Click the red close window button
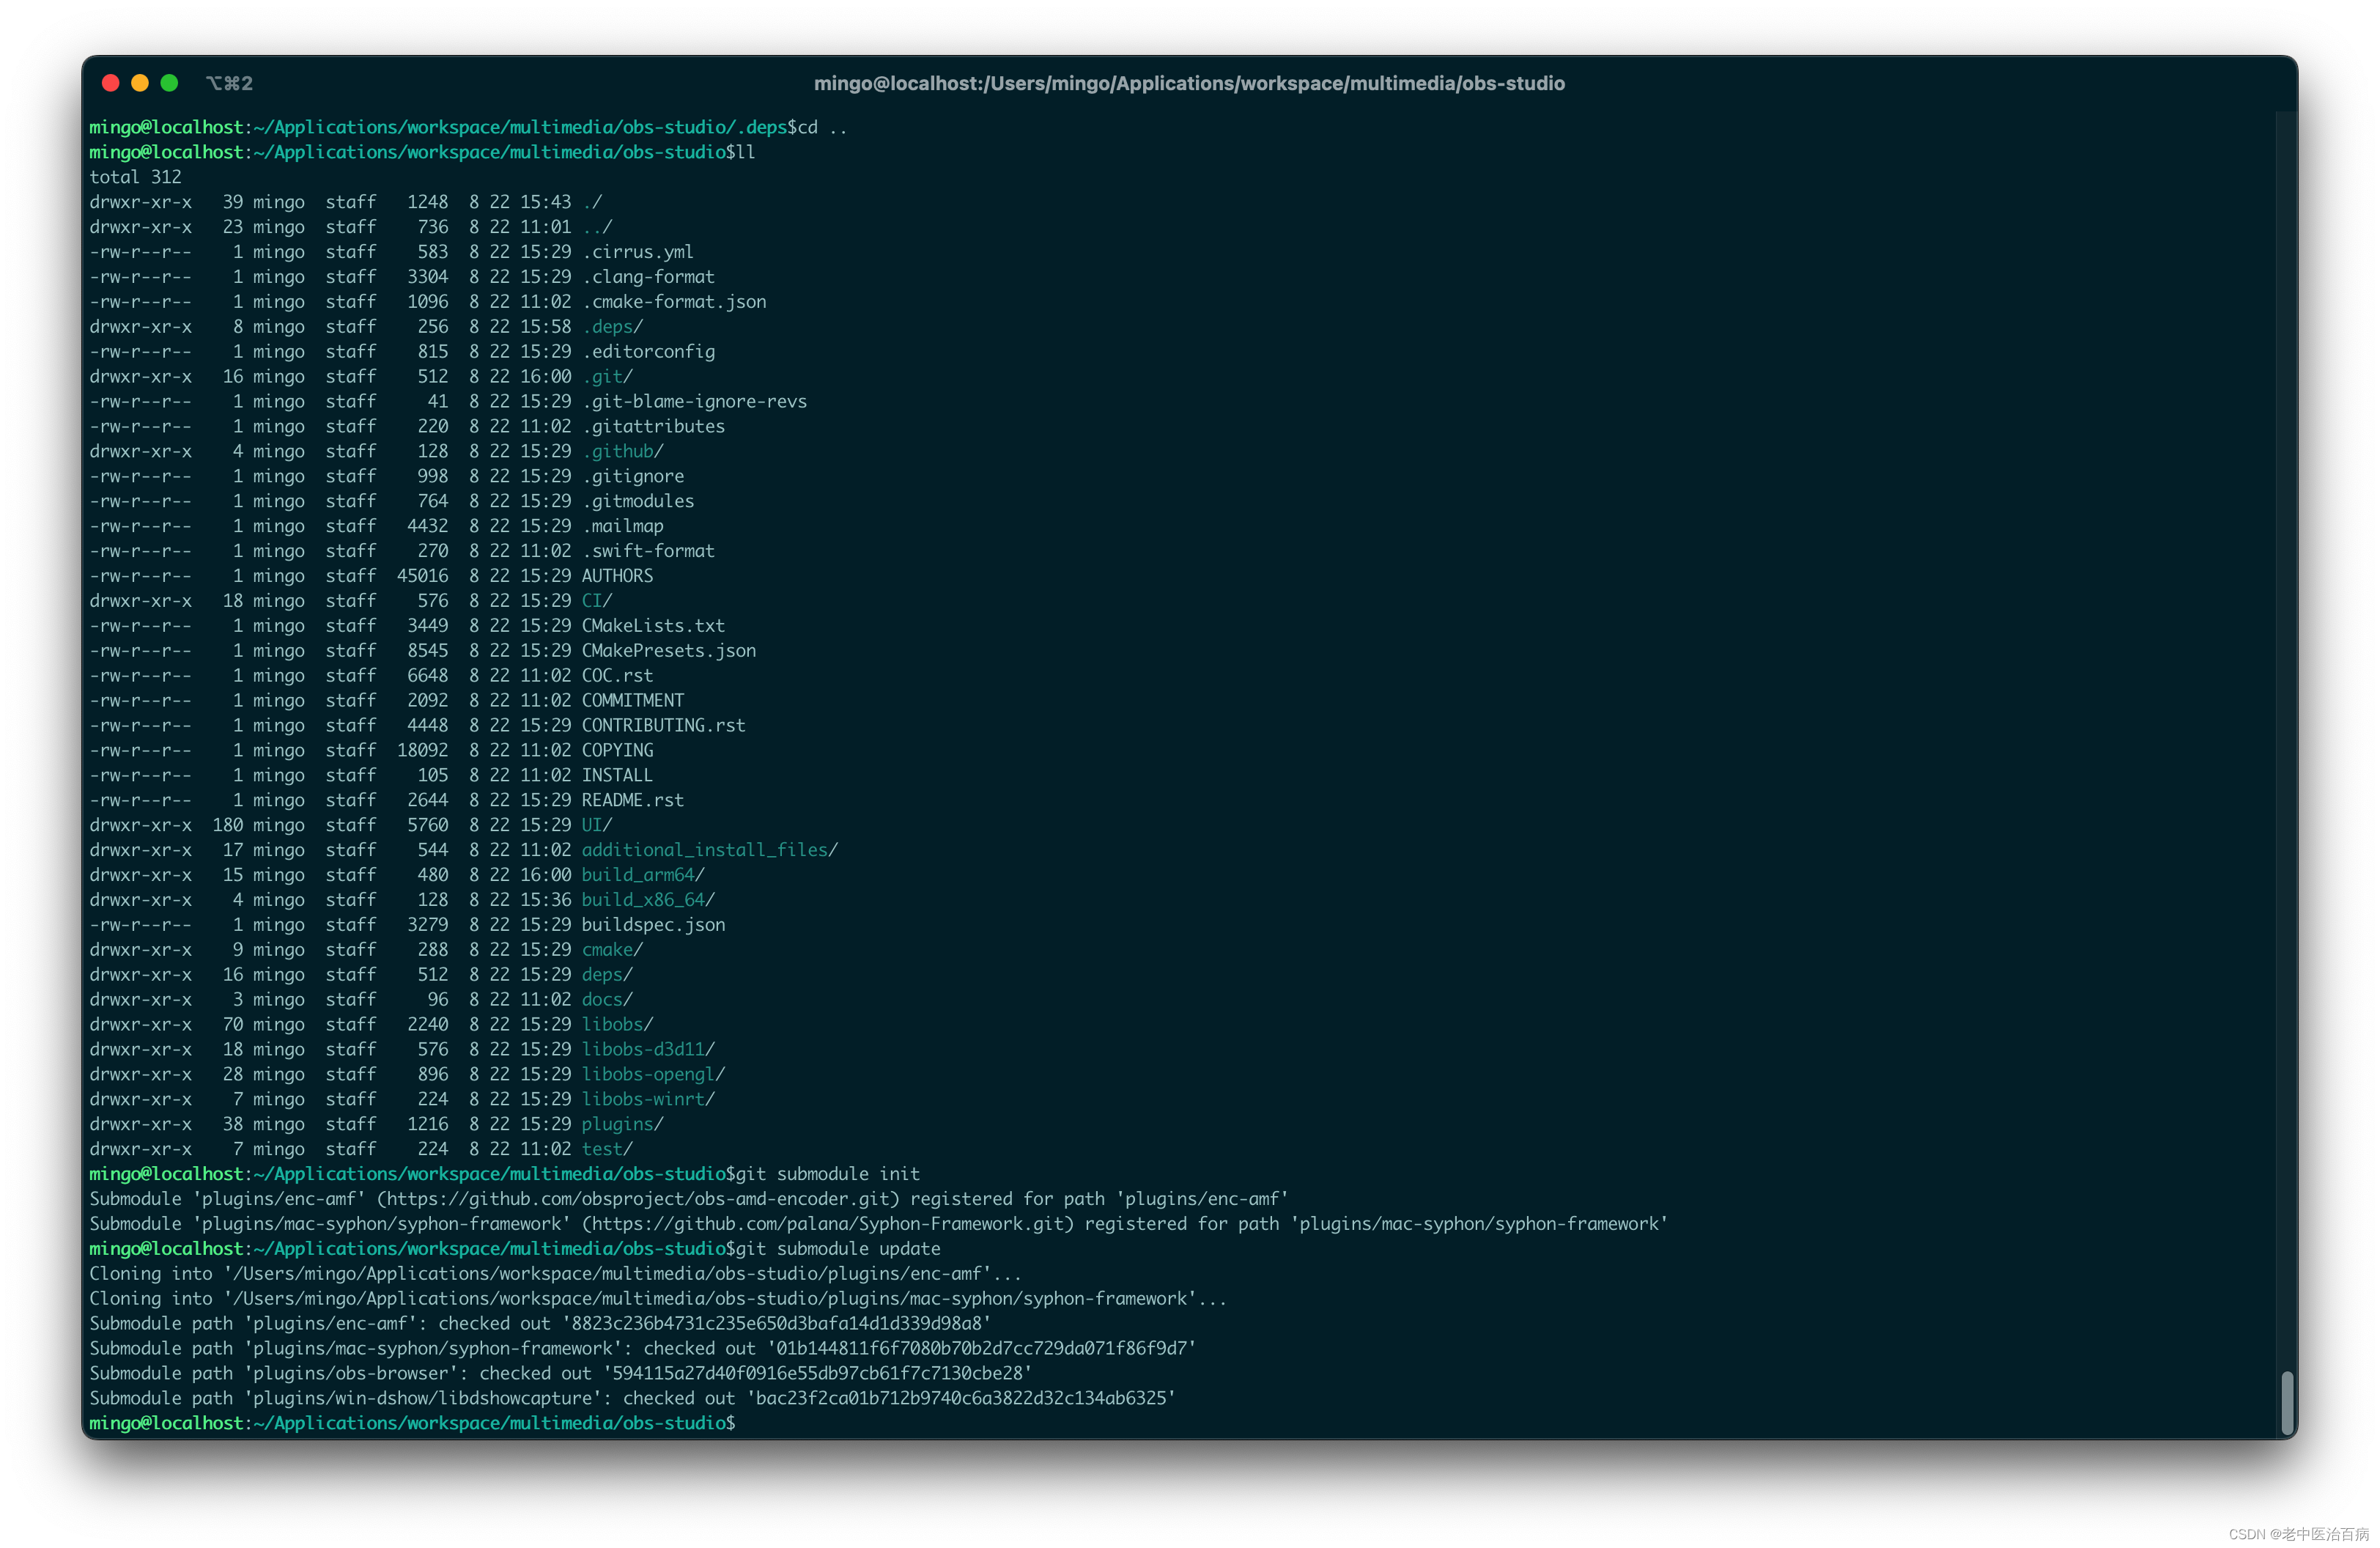 coord(111,83)
